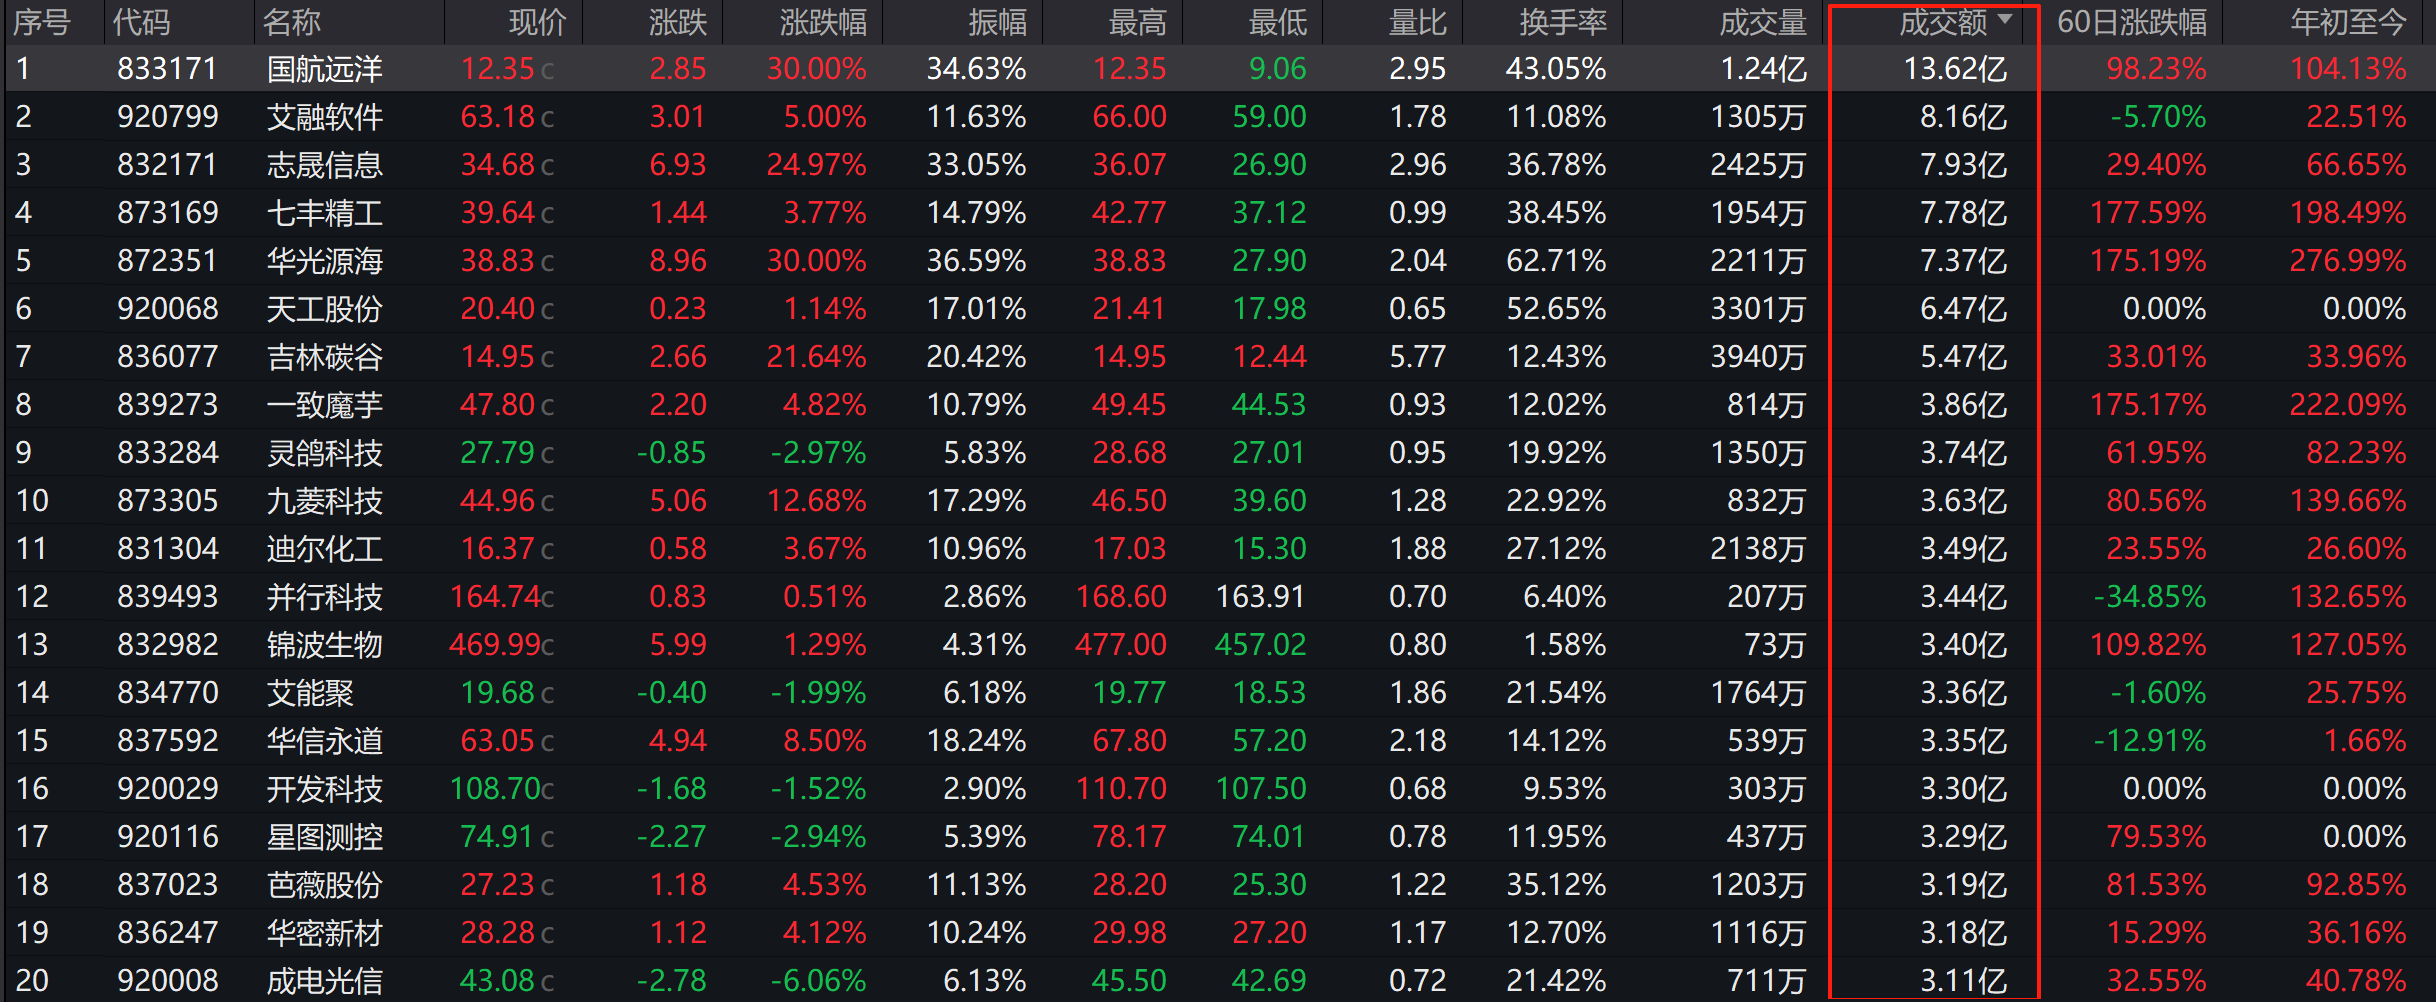This screenshot has width=2436, height=1002.
Task: Select stock row 灵鸽科技
Action: click(x=1218, y=453)
